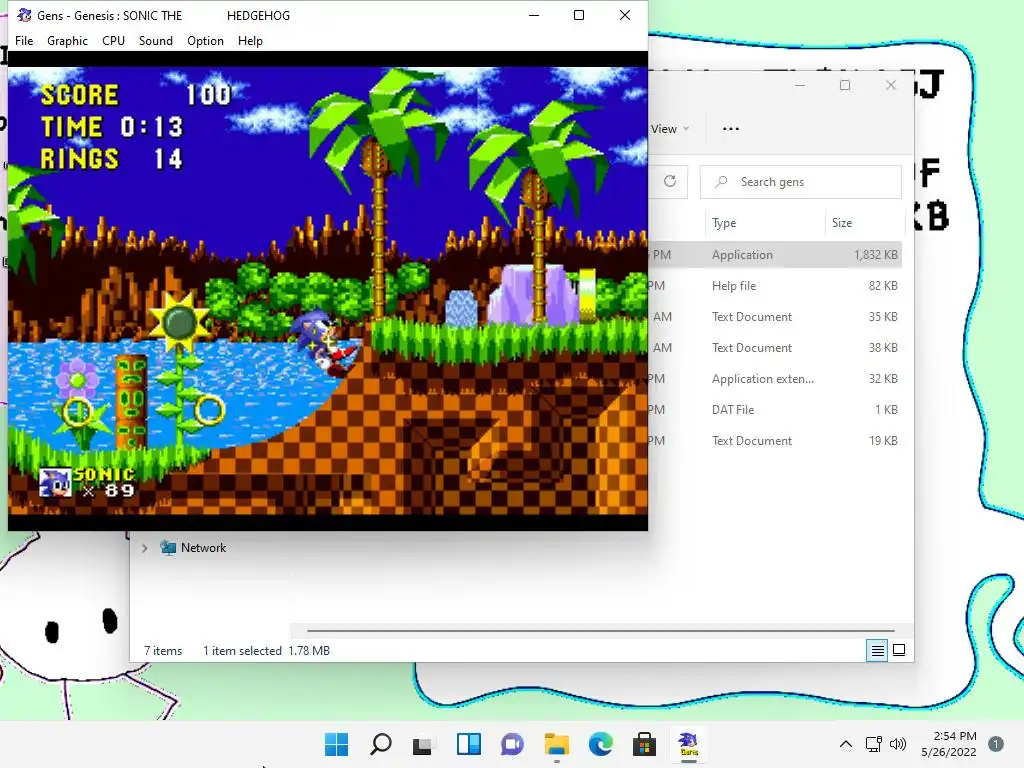Switch to details view layout icon
This screenshot has width=1024, height=768.
tap(877, 650)
